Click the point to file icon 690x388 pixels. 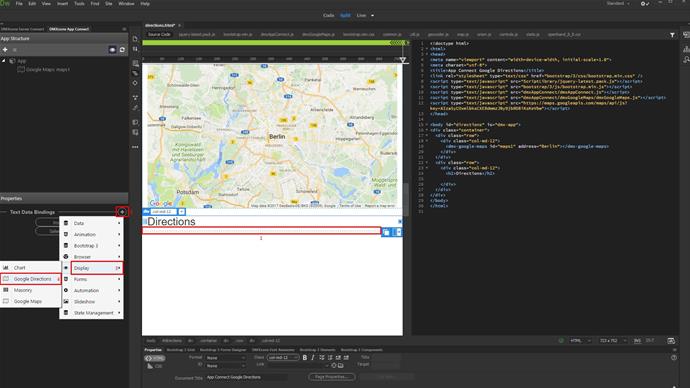pos(334,366)
